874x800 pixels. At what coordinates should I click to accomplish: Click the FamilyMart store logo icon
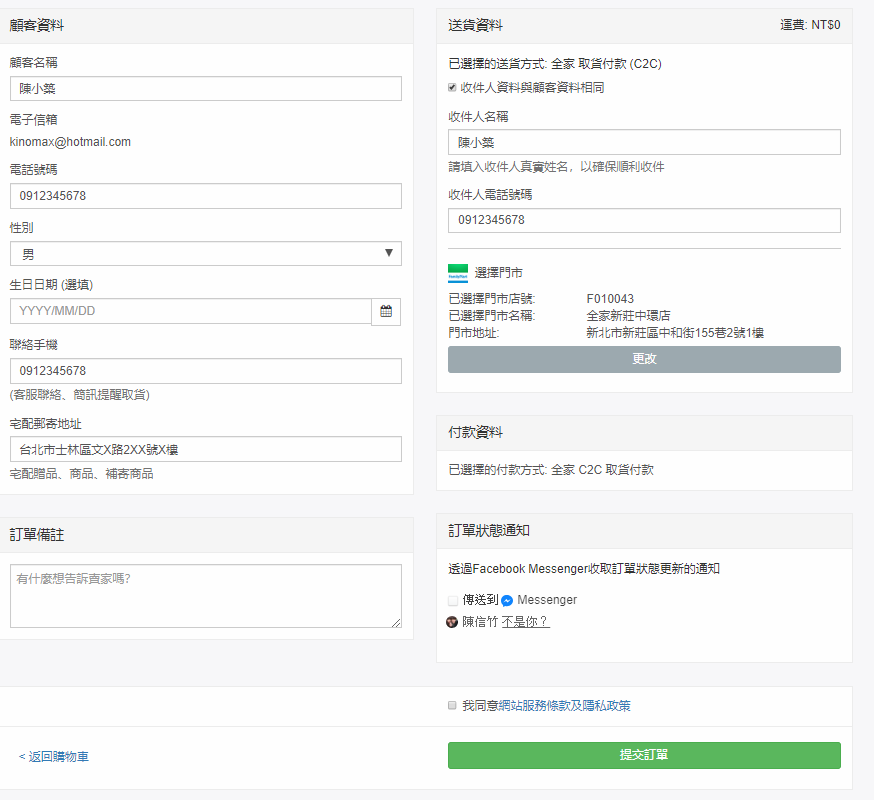click(458, 273)
